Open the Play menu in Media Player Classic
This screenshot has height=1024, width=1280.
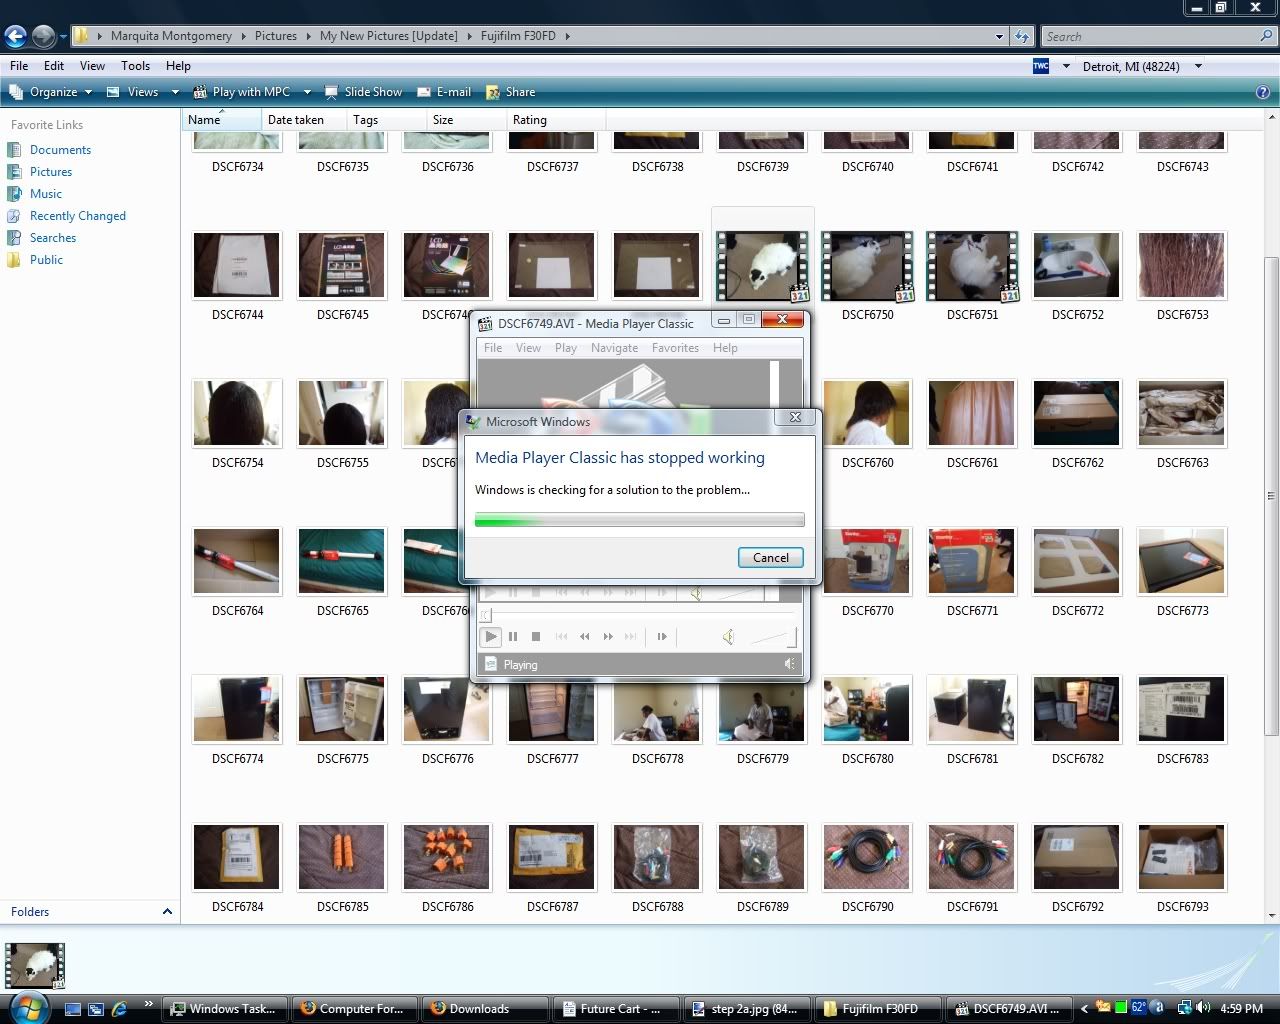tap(566, 348)
